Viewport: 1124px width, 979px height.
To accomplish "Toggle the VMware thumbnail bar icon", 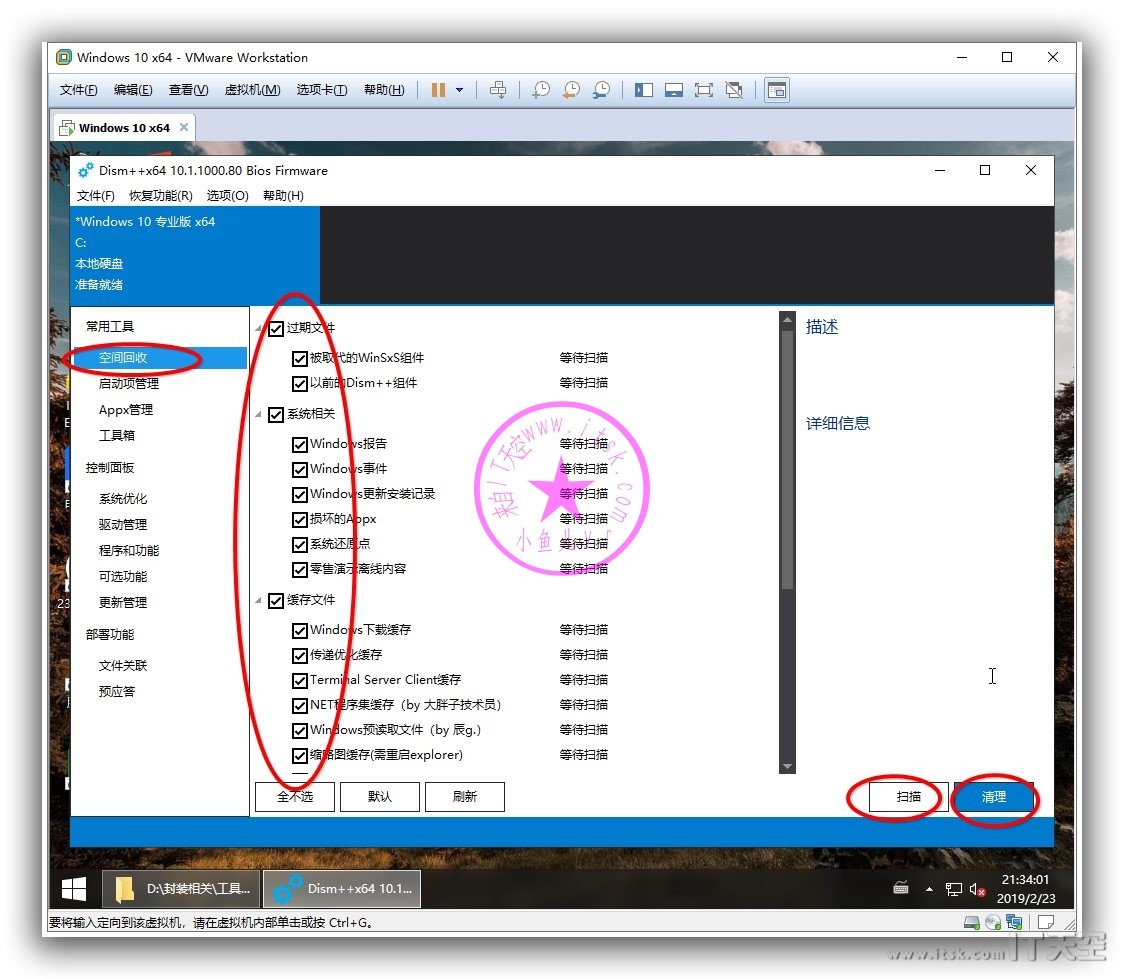I will pos(674,90).
